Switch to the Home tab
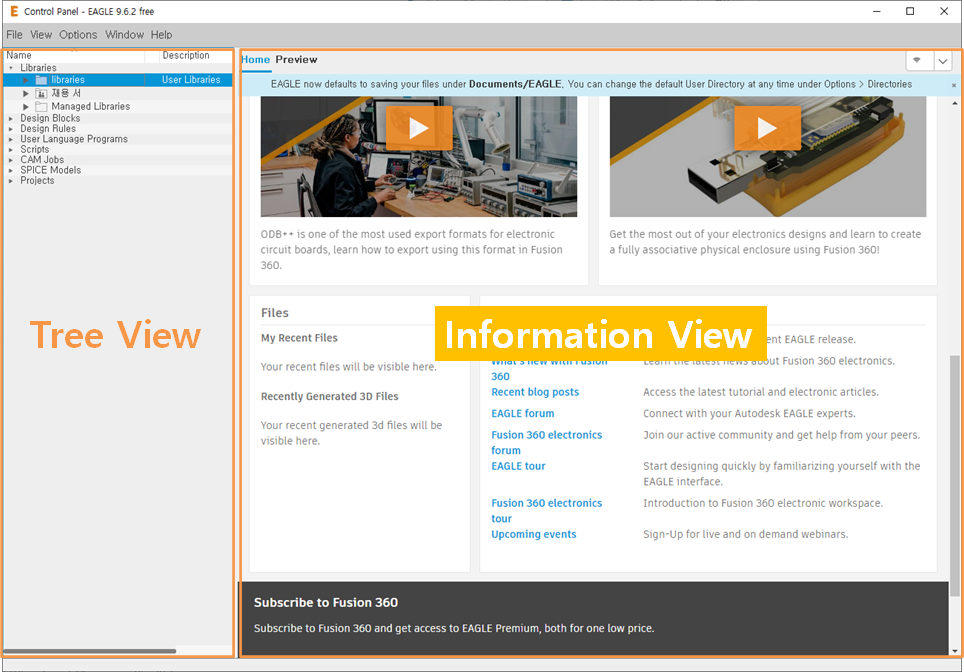 point(255,60)
